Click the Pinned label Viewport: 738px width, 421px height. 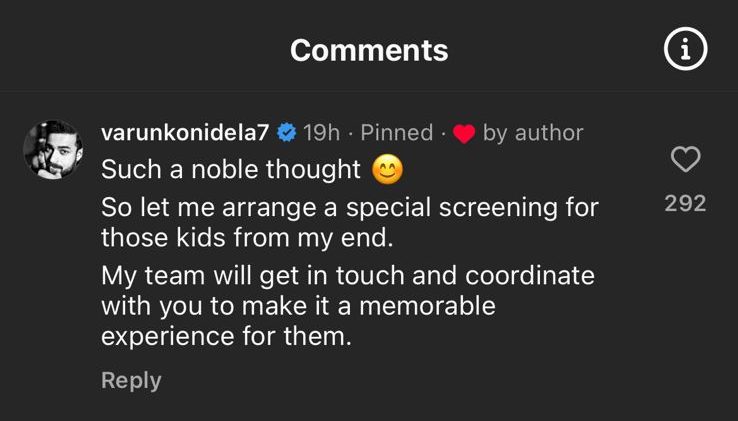[x=397, y=133]
